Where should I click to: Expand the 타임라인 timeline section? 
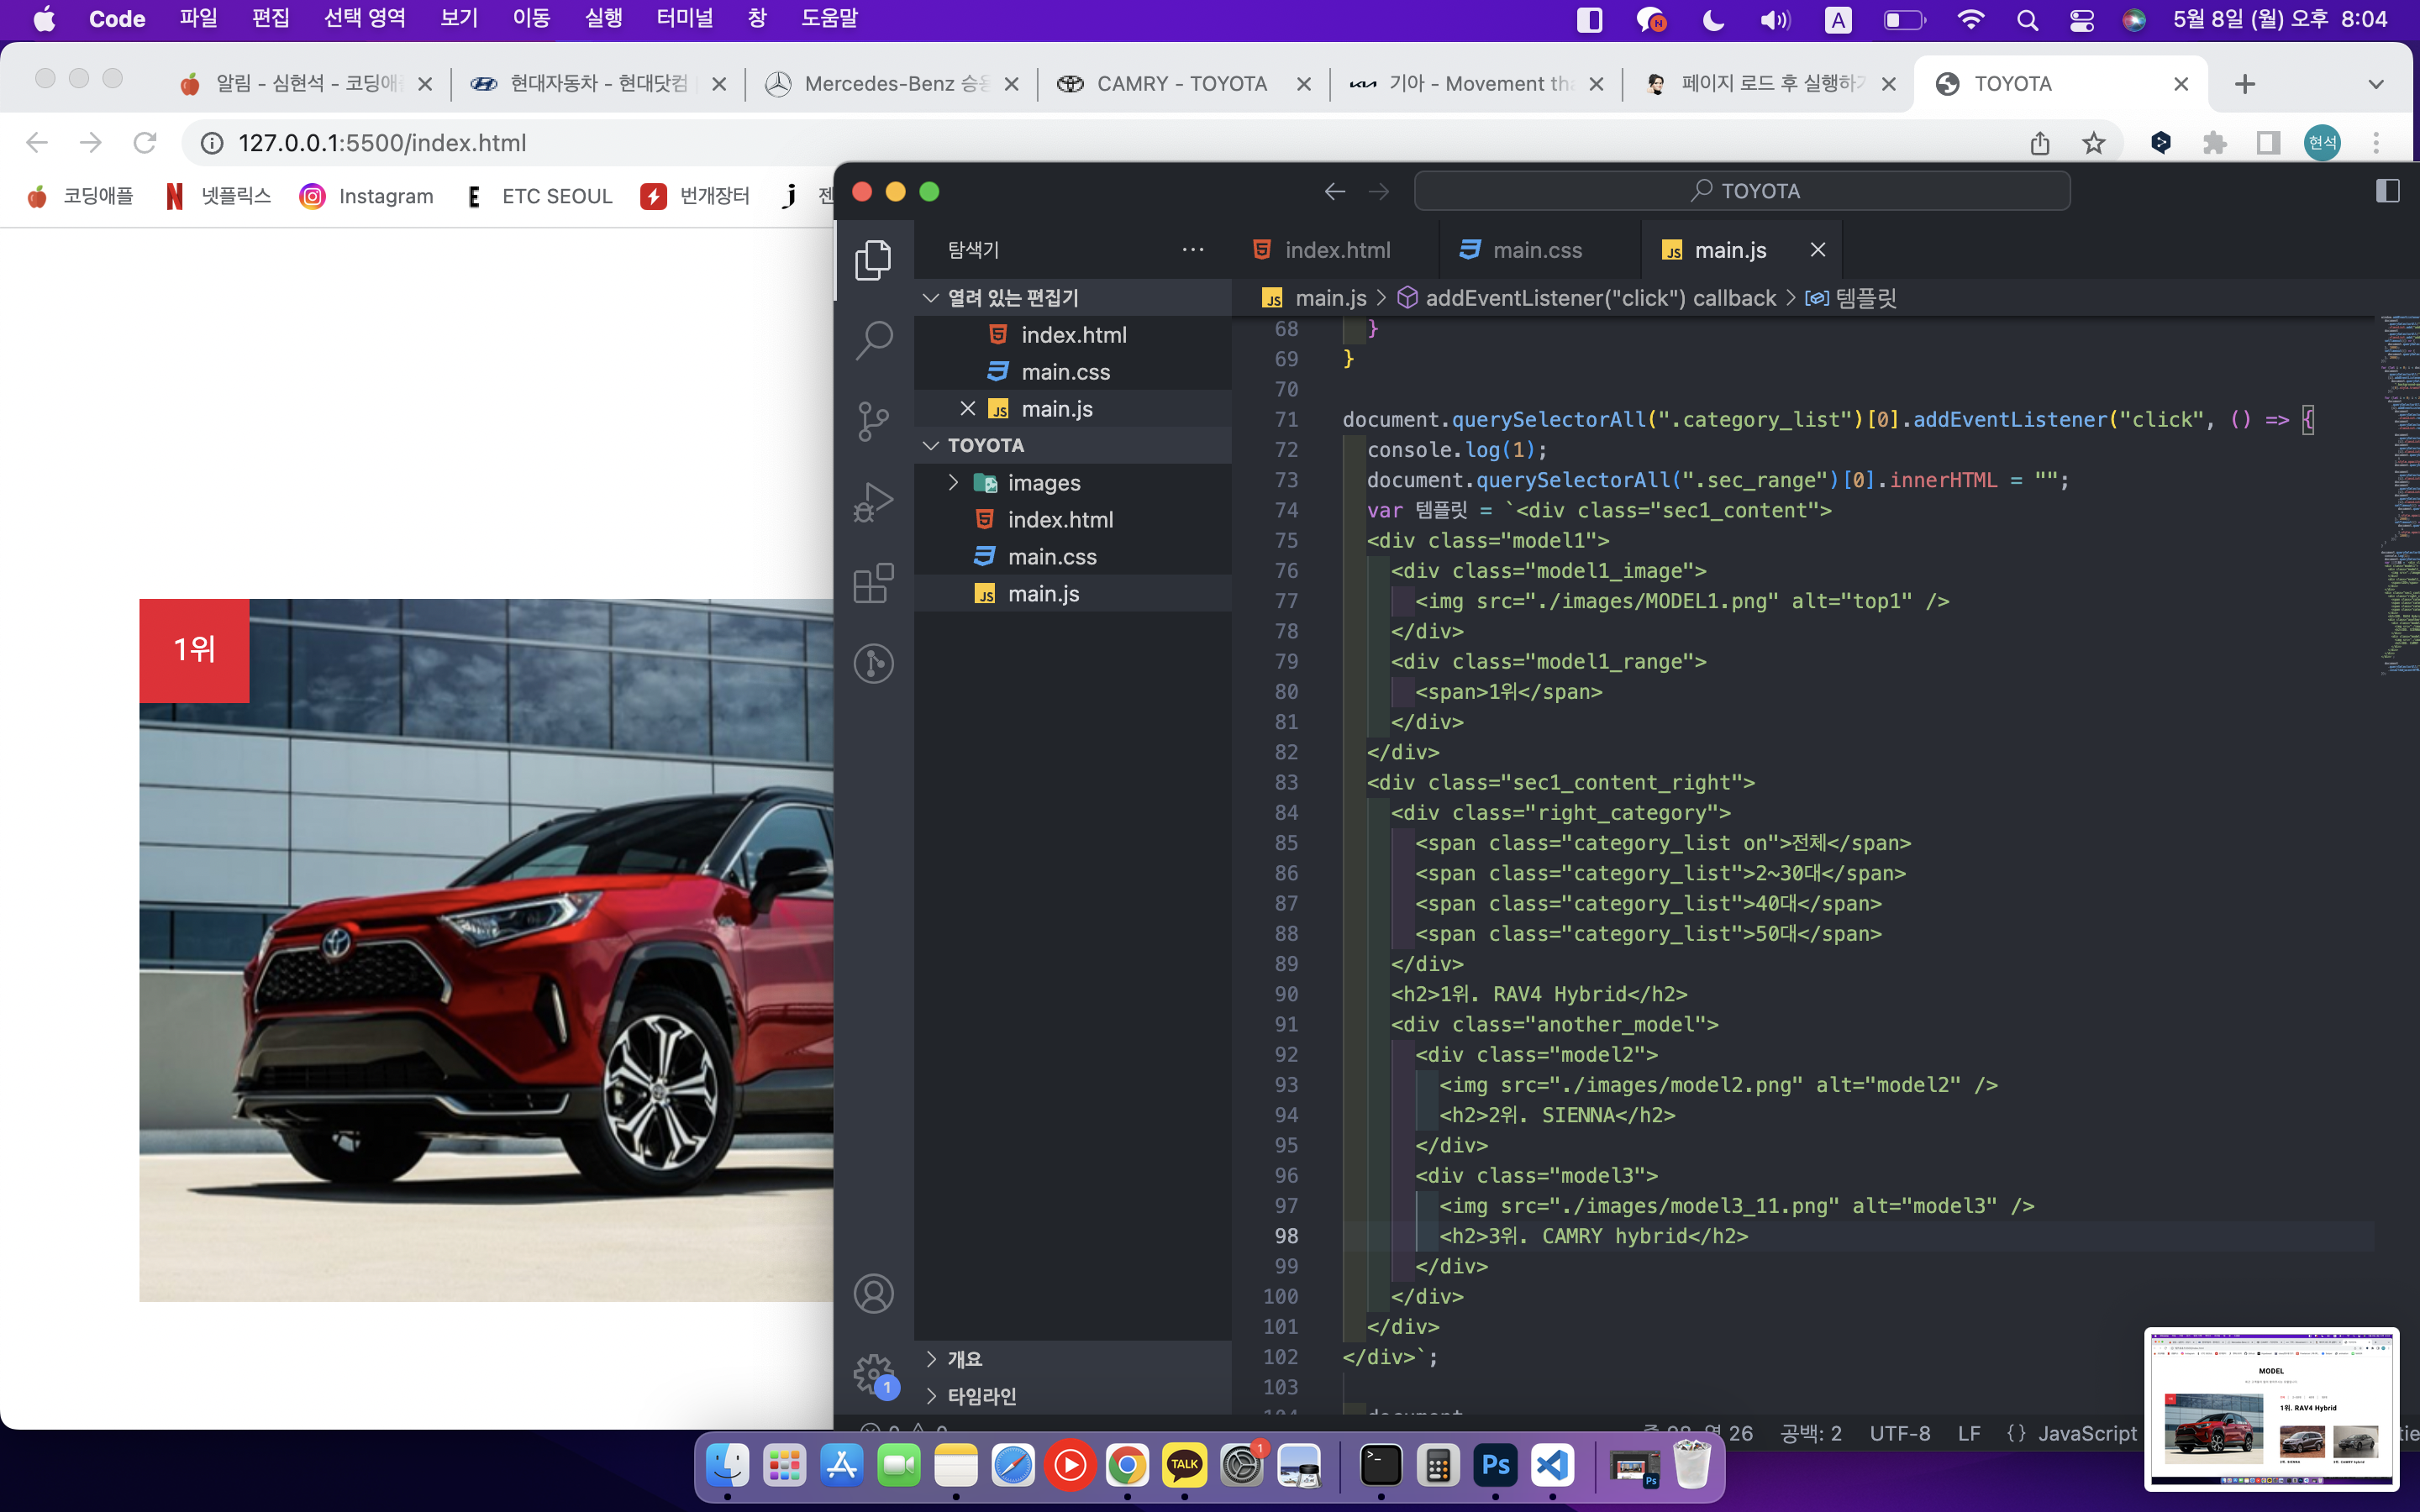1073,1396
